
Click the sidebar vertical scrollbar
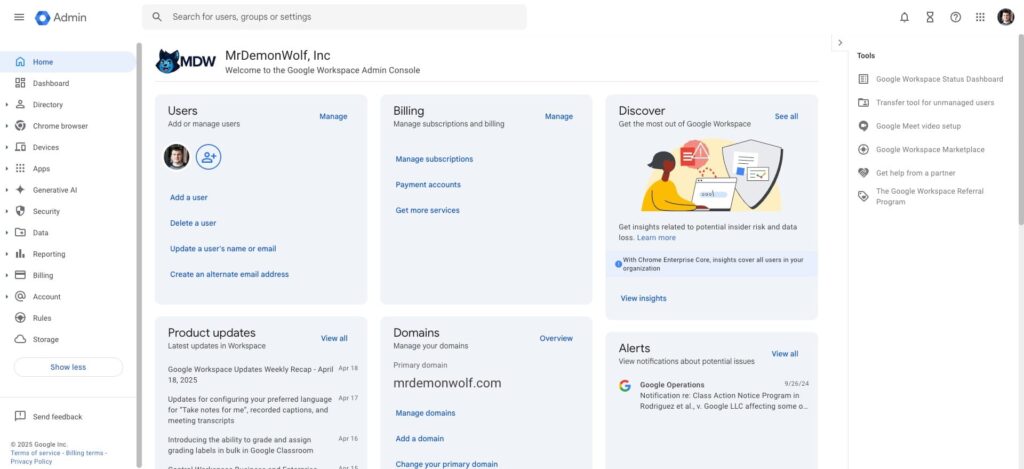(x=138, y=255)
